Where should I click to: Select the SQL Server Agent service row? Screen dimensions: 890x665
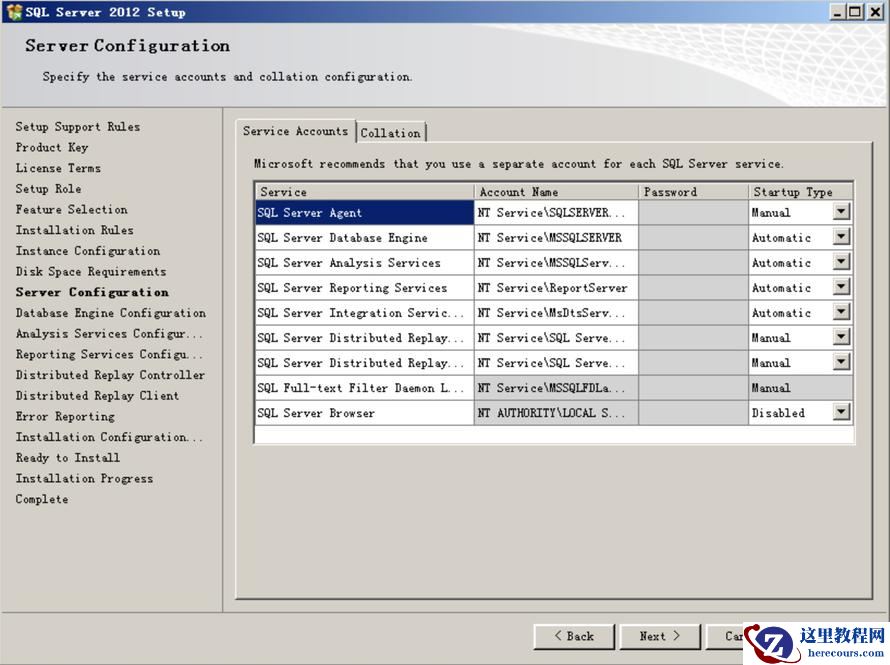tap(364, 212)
